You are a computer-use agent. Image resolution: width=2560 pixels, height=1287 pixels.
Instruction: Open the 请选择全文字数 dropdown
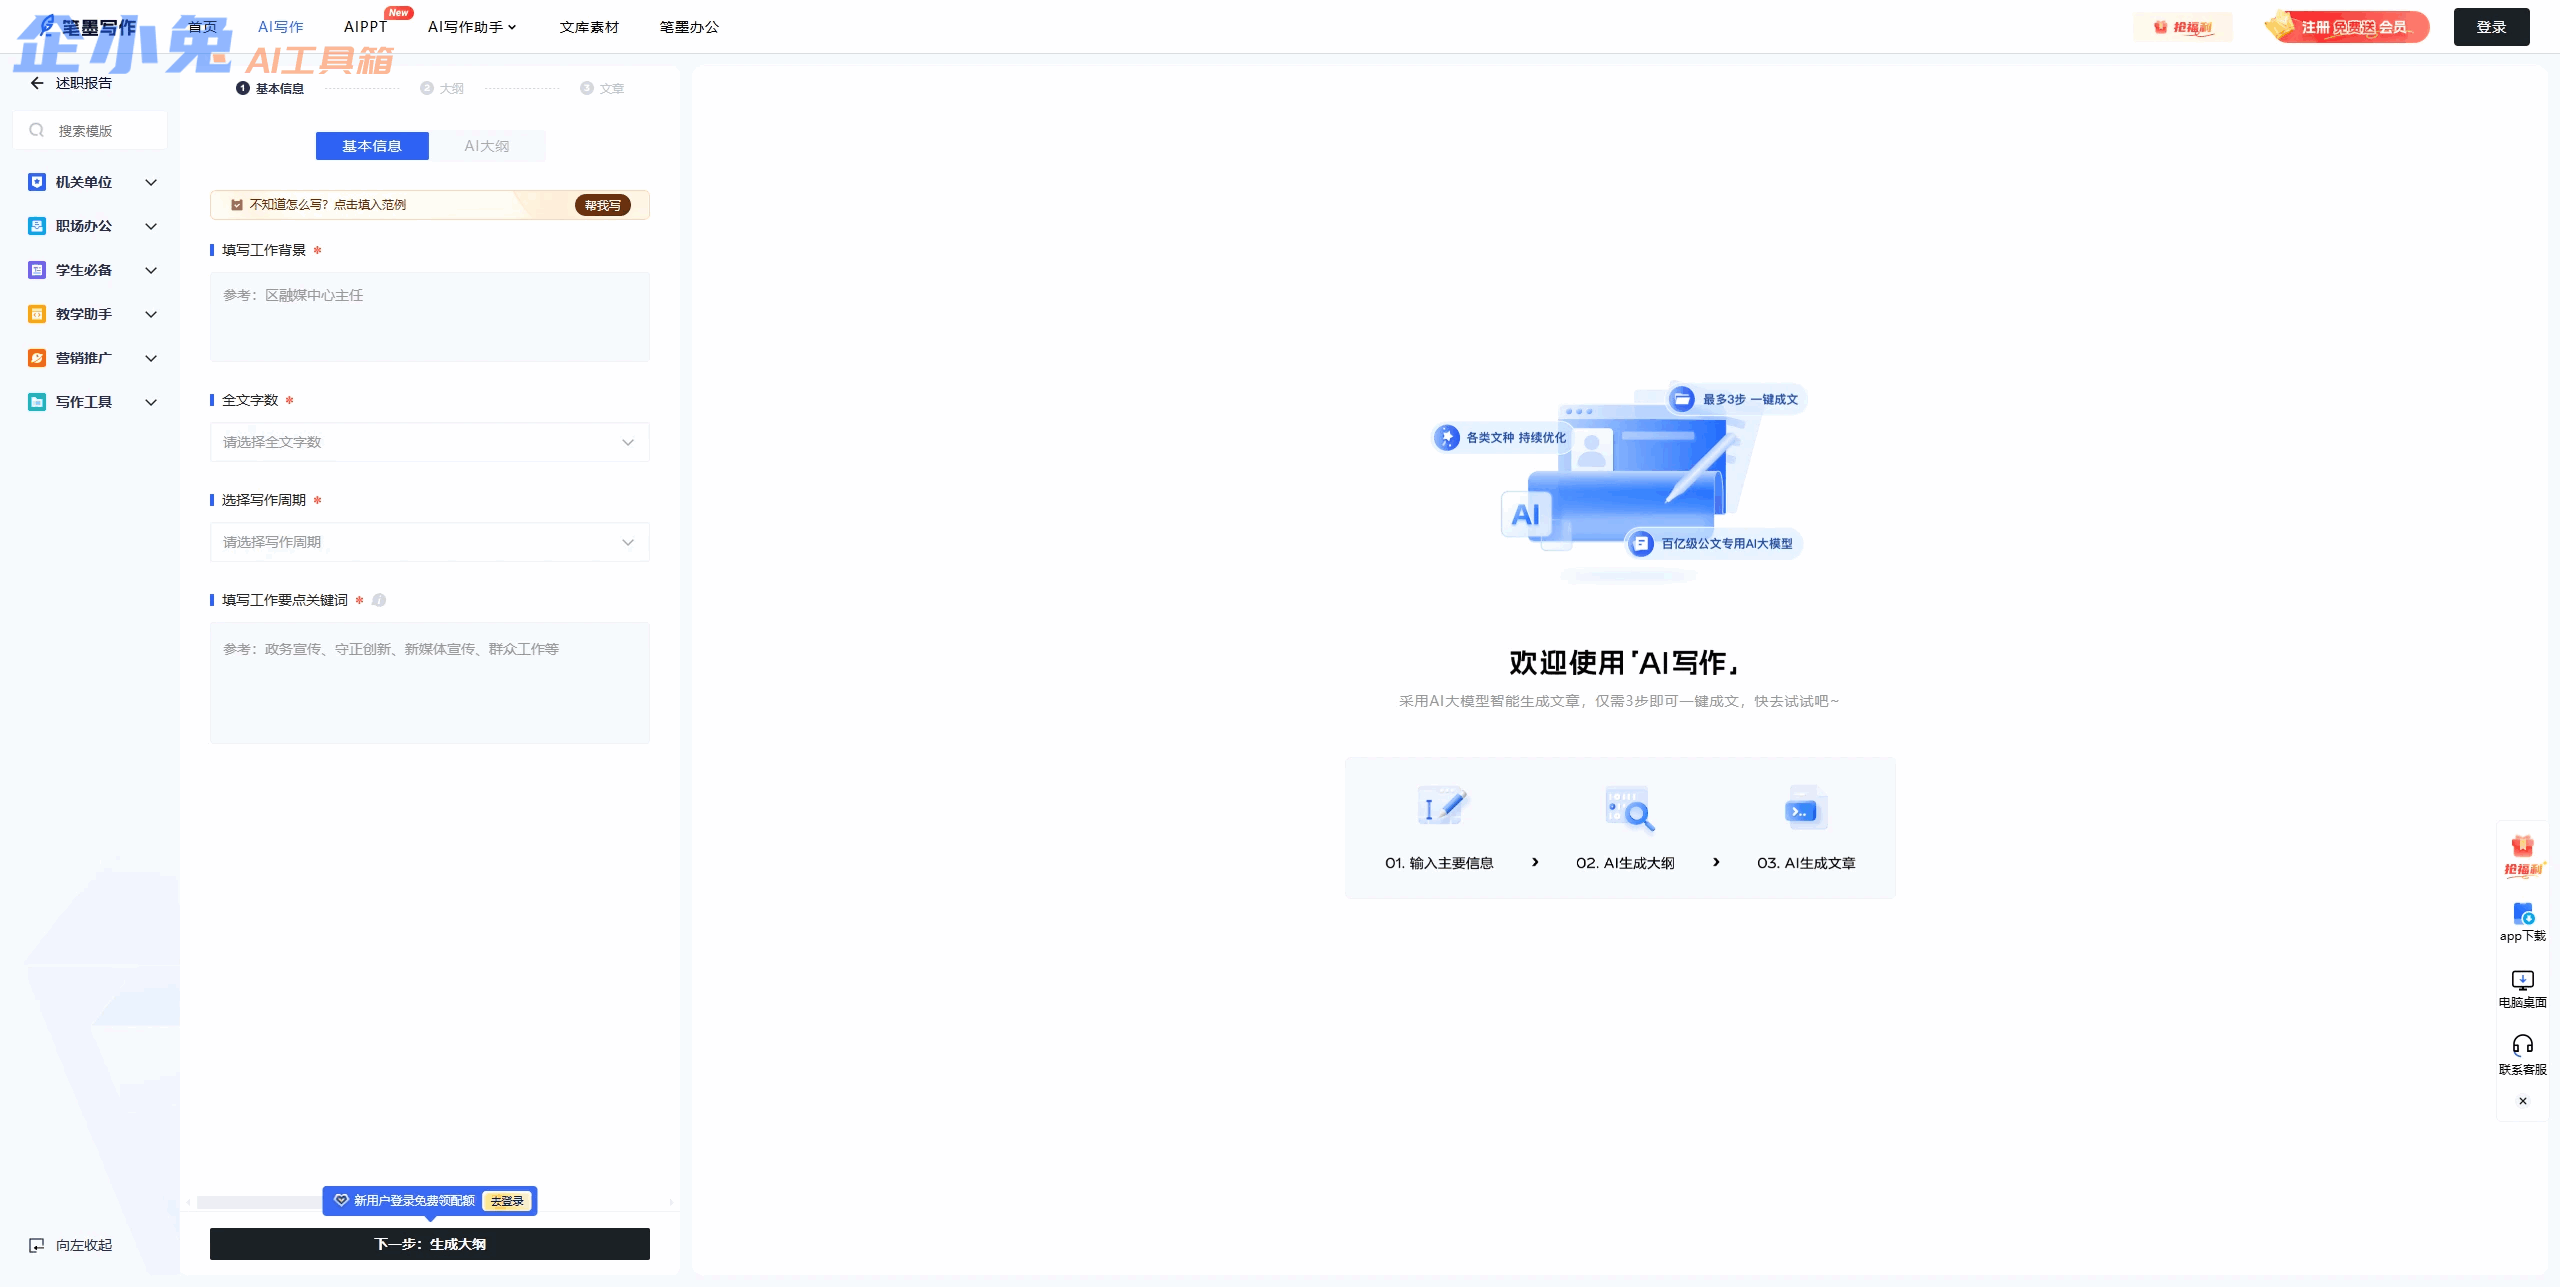pos(430,442)
